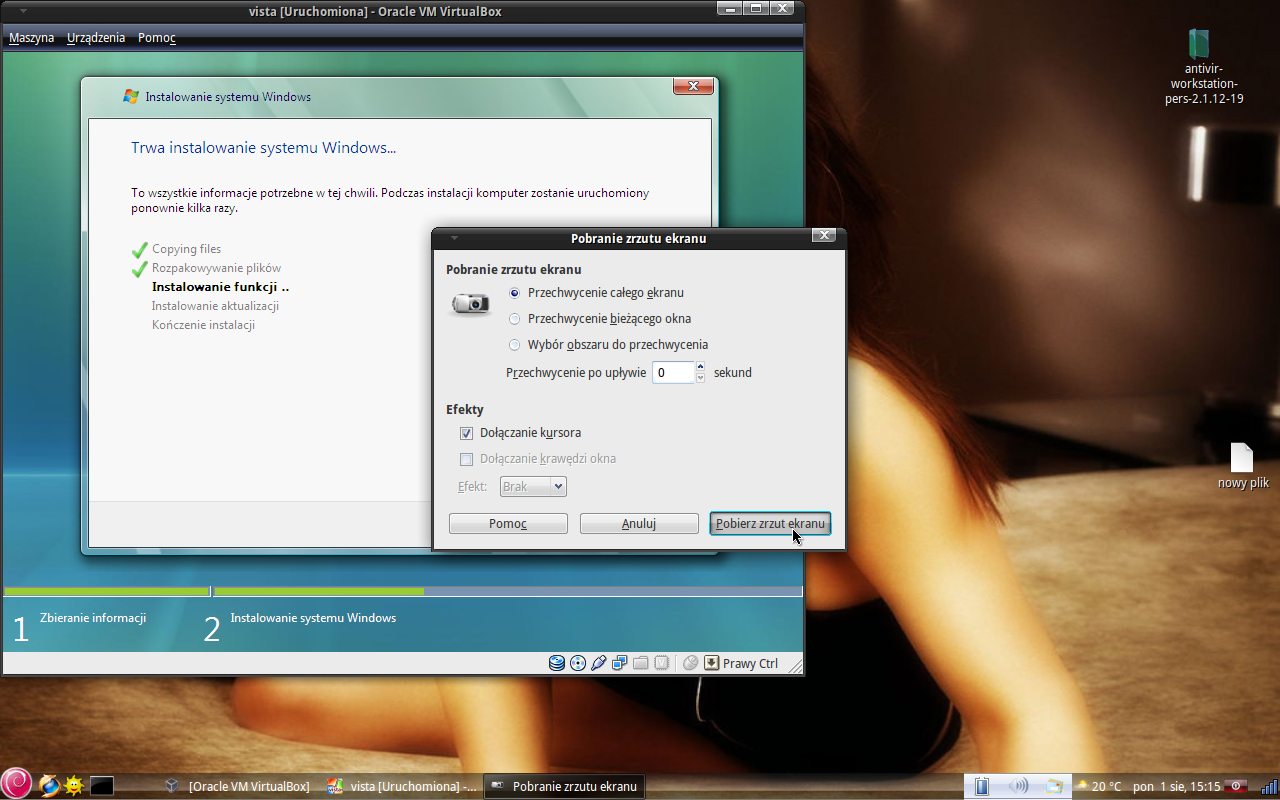Click the 'Anuluj' button
This screenshot has width=1280, height=800.
click(639, 524)
